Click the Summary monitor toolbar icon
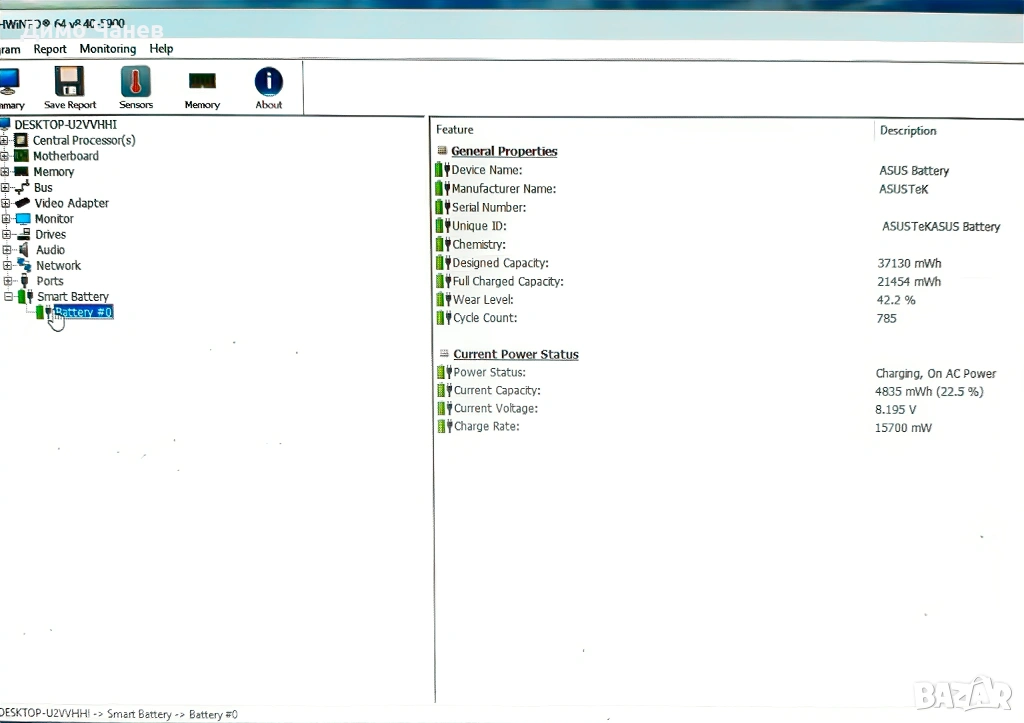Screen dimensions: 1024x723 click(8, 83)
